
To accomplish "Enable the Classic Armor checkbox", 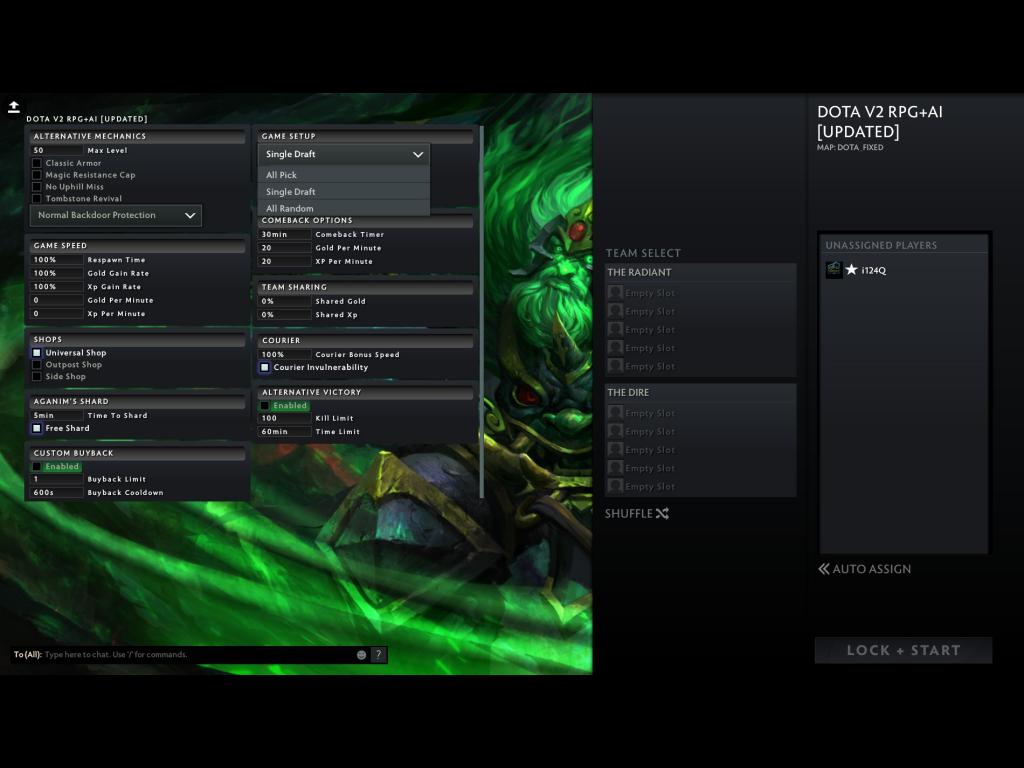I will 37,163.
